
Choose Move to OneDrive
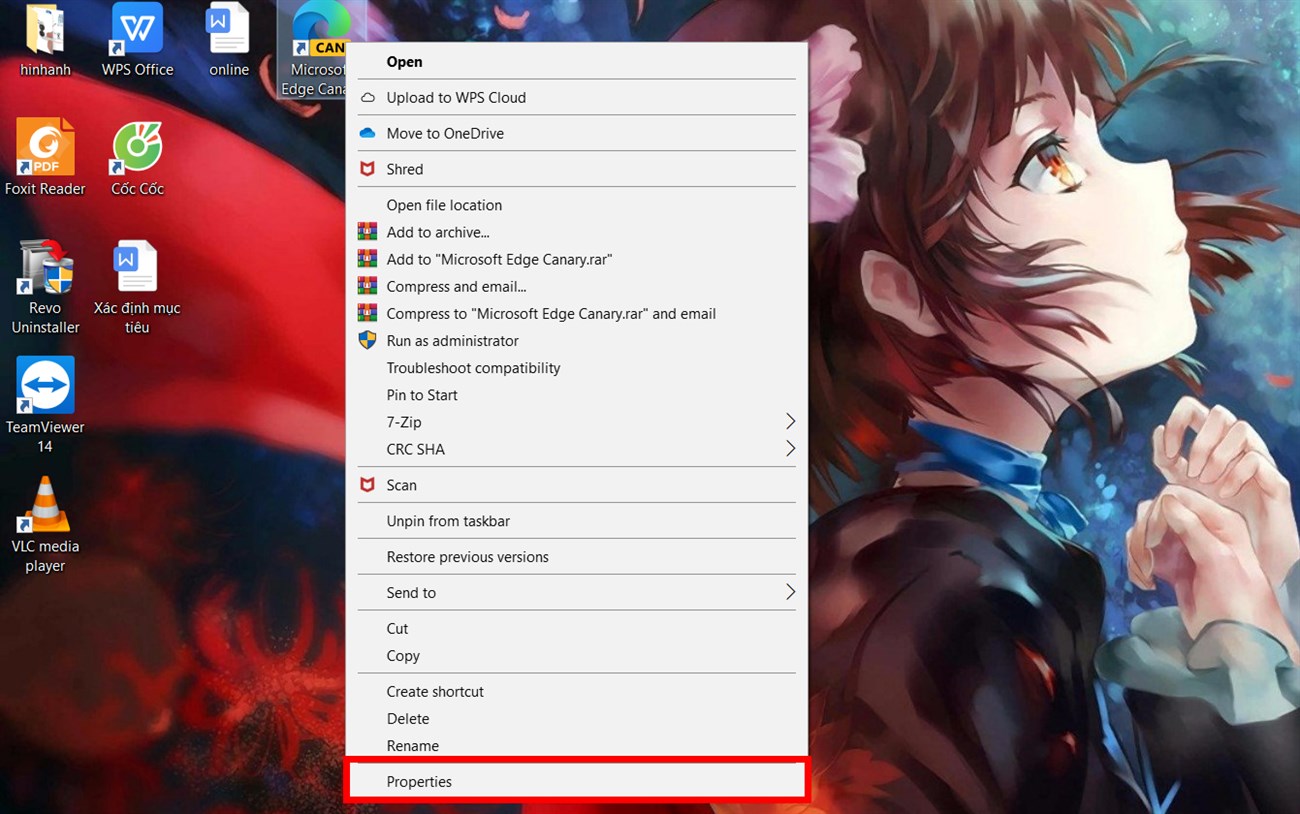pyautogui.click(x=576, y=133)
